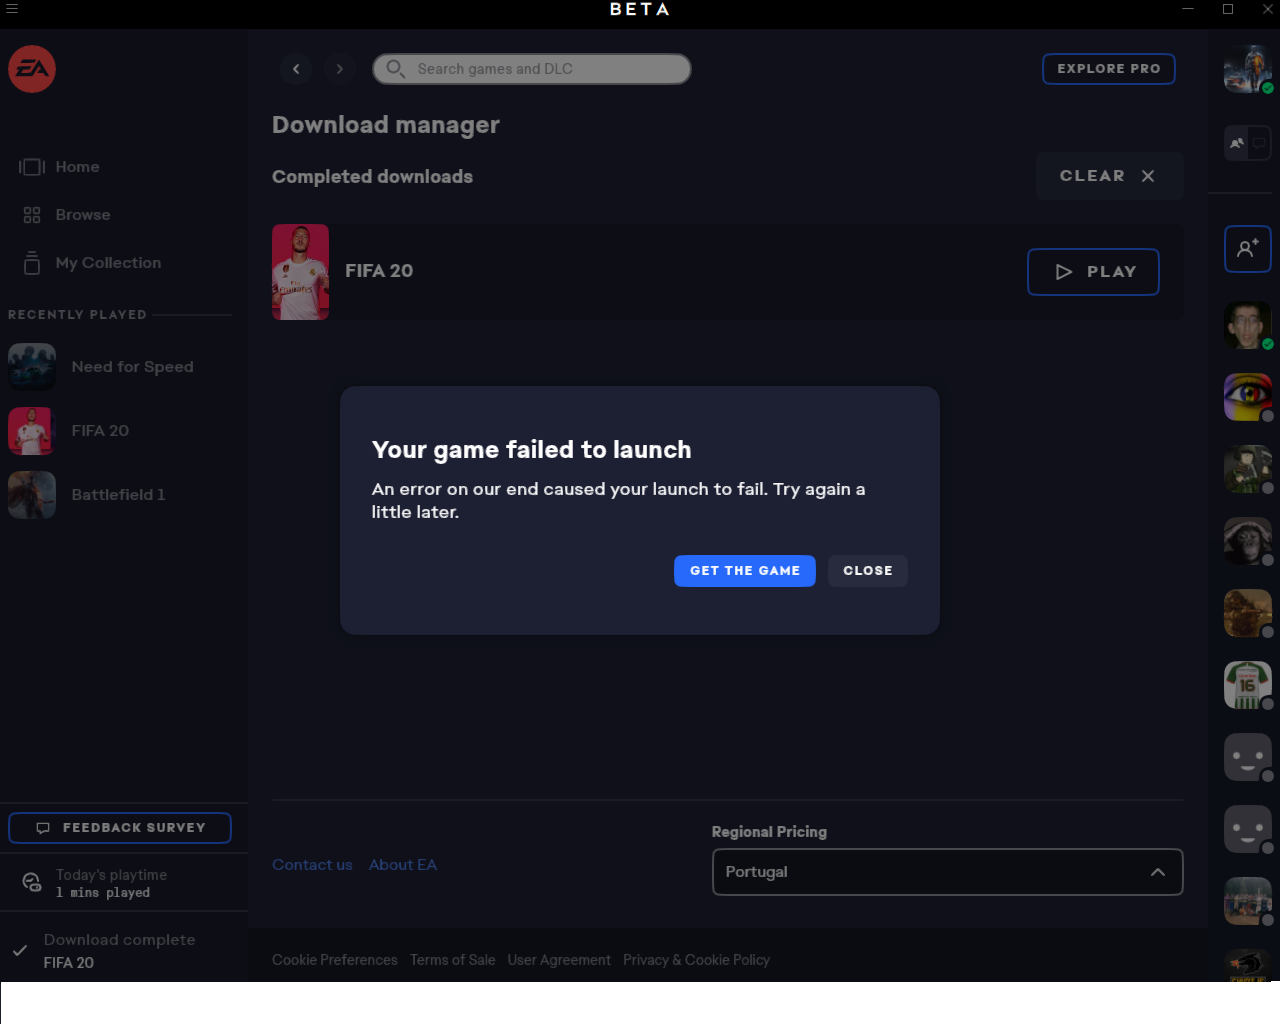
Task: Click the EA logo icon
Action: [x=32, y=69]
